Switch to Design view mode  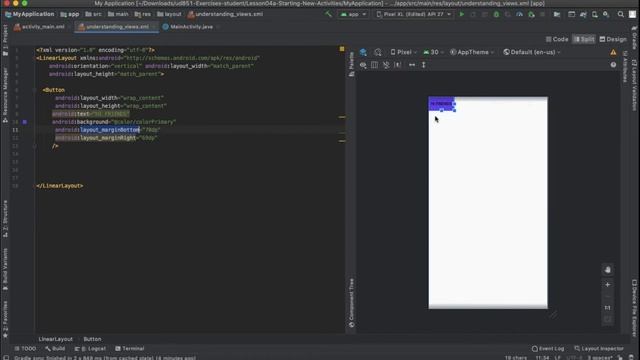coord(613,39)
